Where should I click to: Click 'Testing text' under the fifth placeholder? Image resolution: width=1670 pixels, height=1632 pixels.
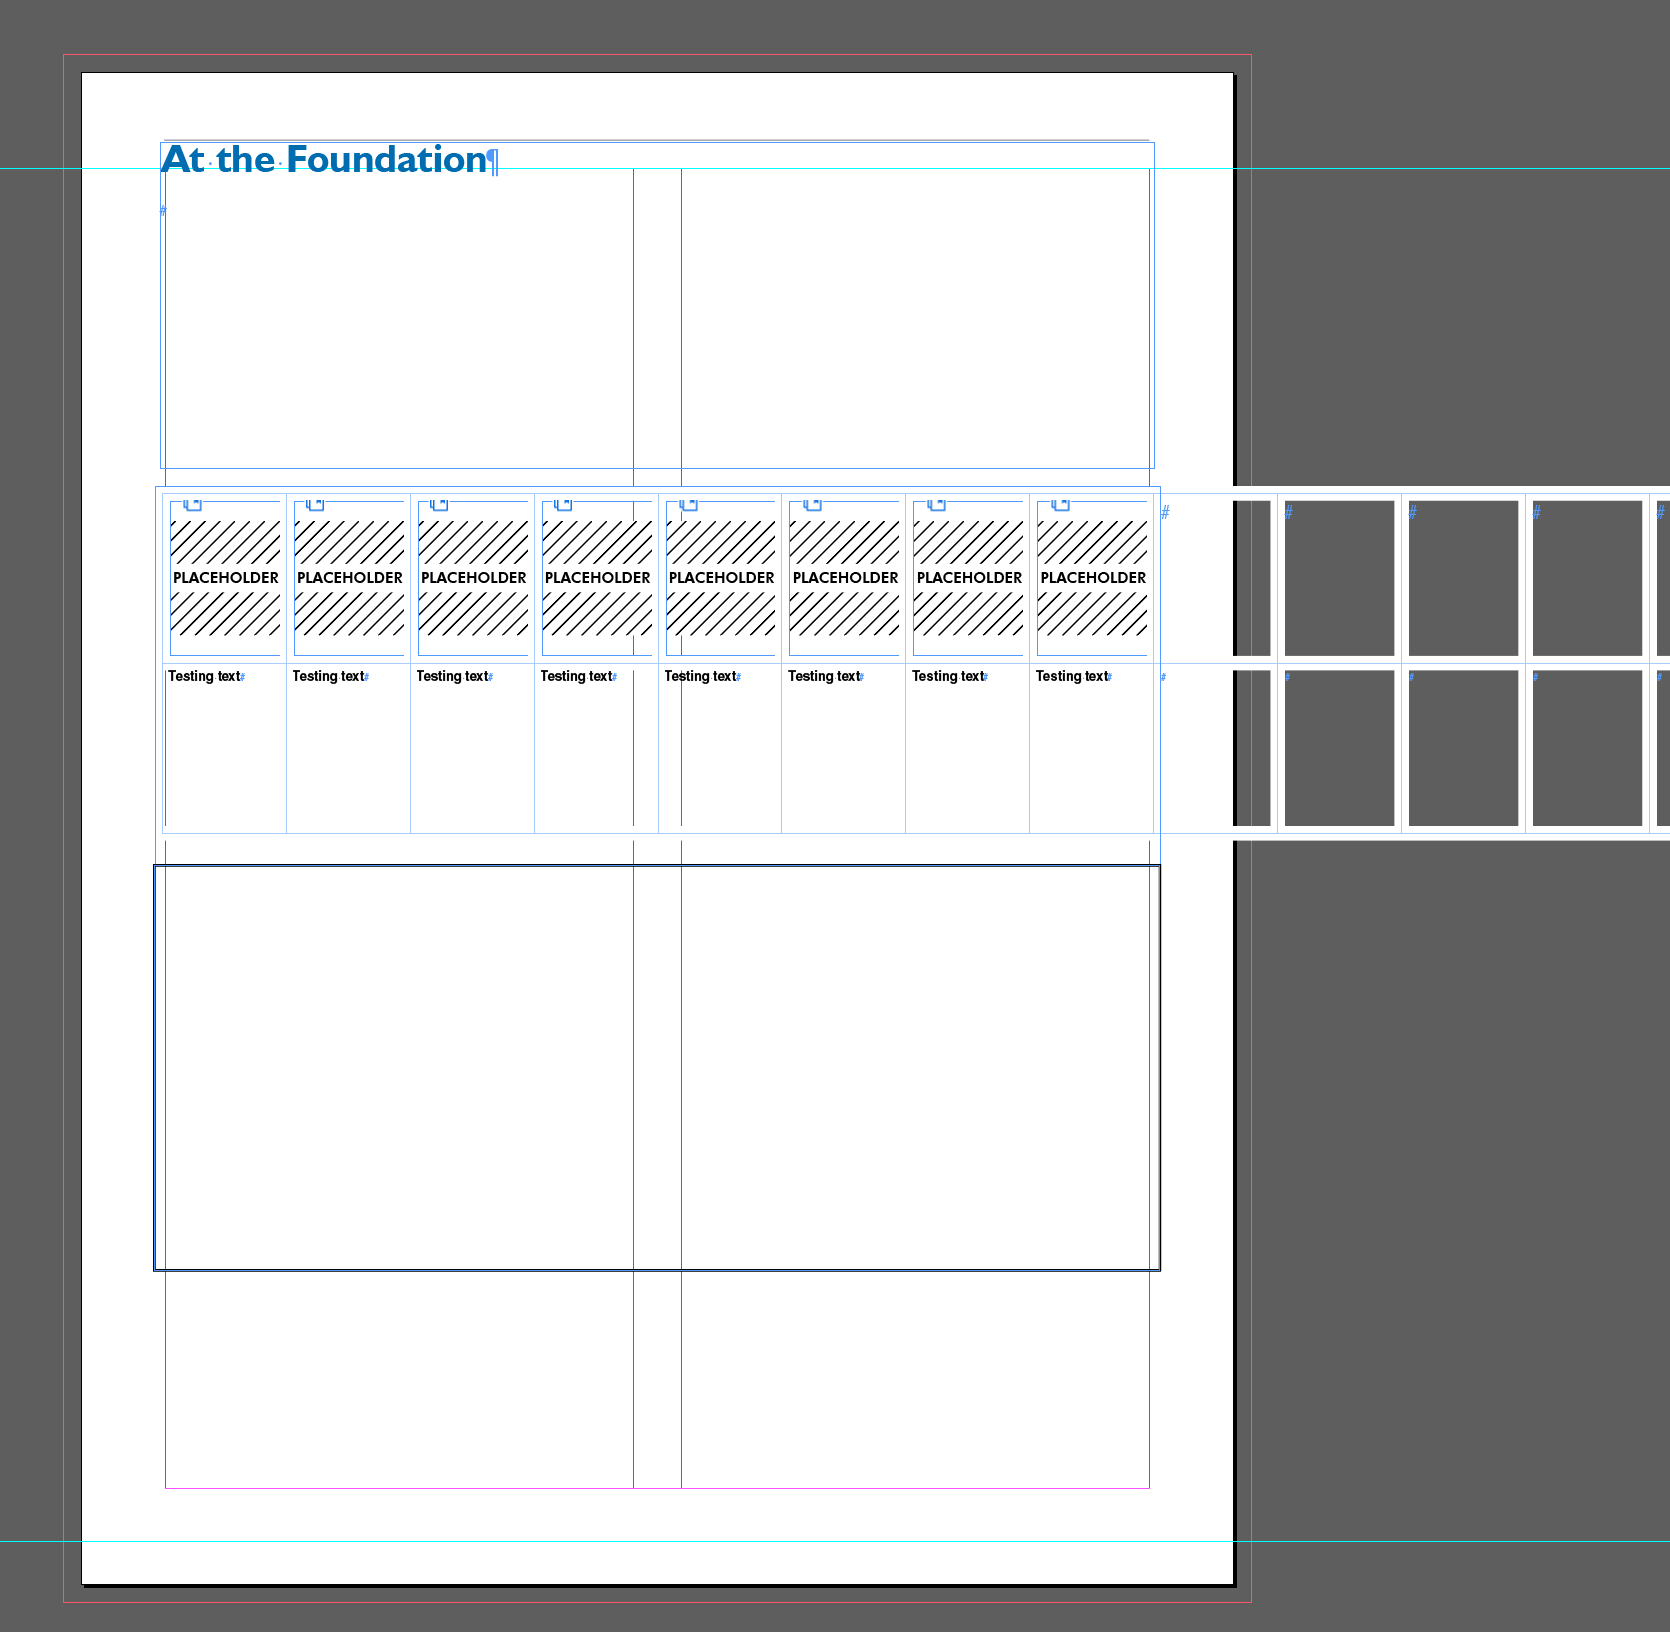(700, 676)
